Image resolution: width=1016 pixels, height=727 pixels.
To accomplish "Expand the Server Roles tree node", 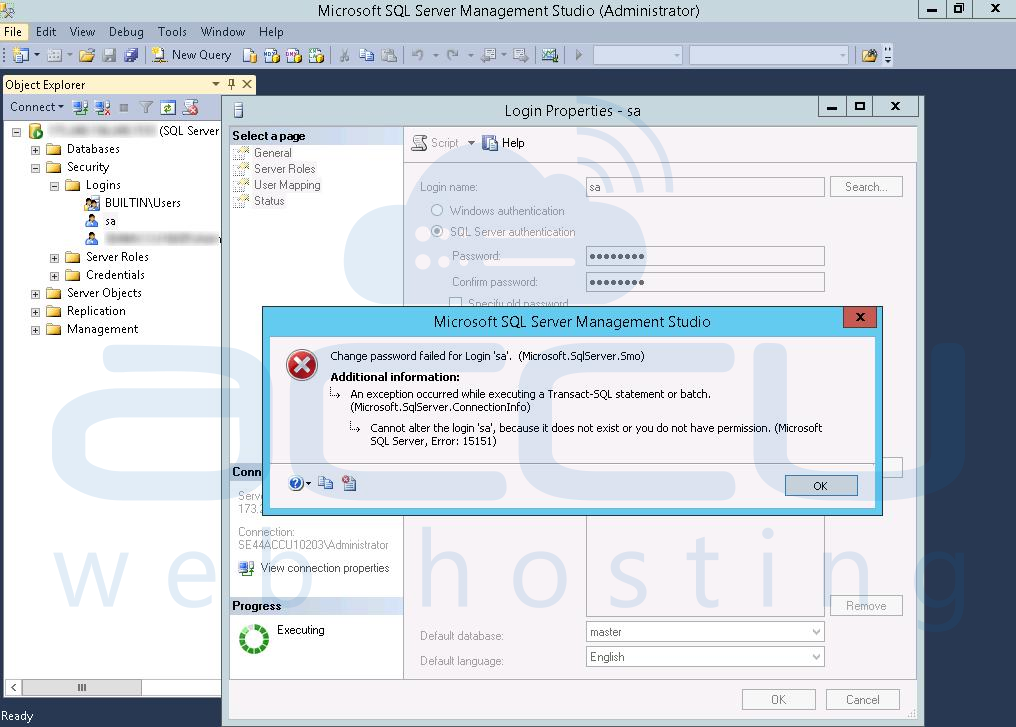I will pyautogui.click(x=54, y=258).
